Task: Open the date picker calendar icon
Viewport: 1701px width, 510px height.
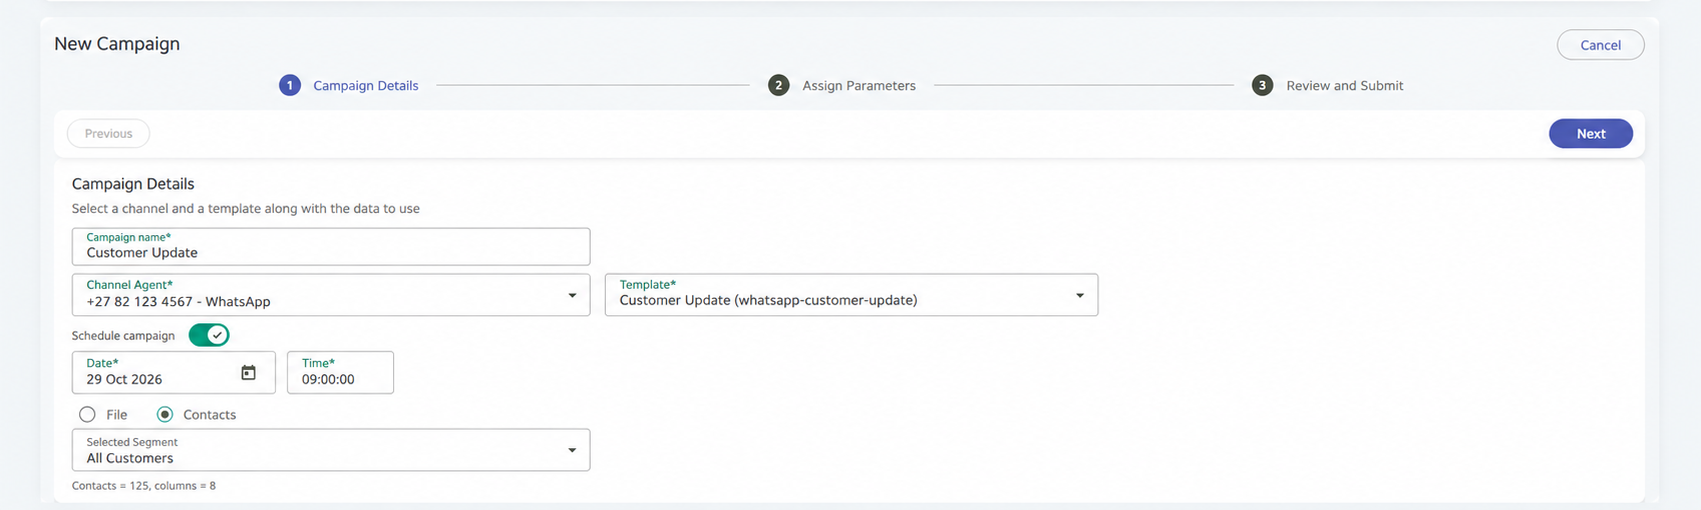Action: tap(249, 373)
